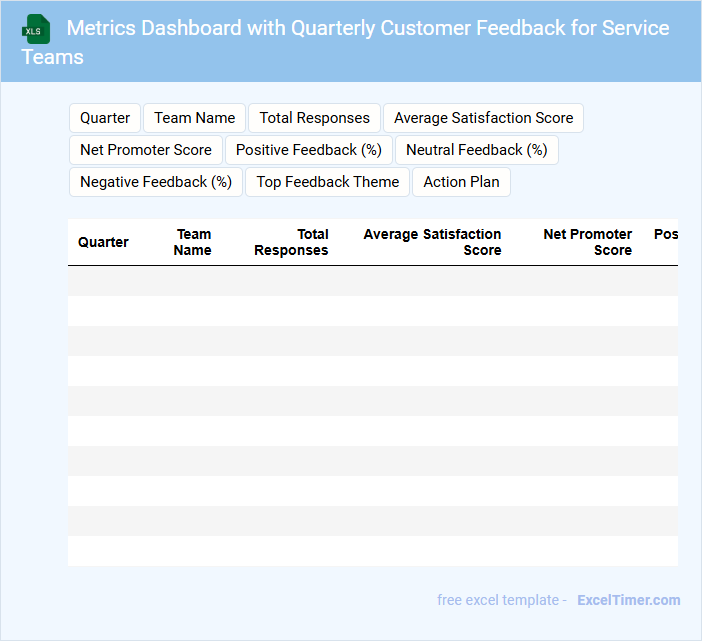Open the ExcelTimer.com link
The height and width of the screenshot is (641, 702).
coord(628,600)
